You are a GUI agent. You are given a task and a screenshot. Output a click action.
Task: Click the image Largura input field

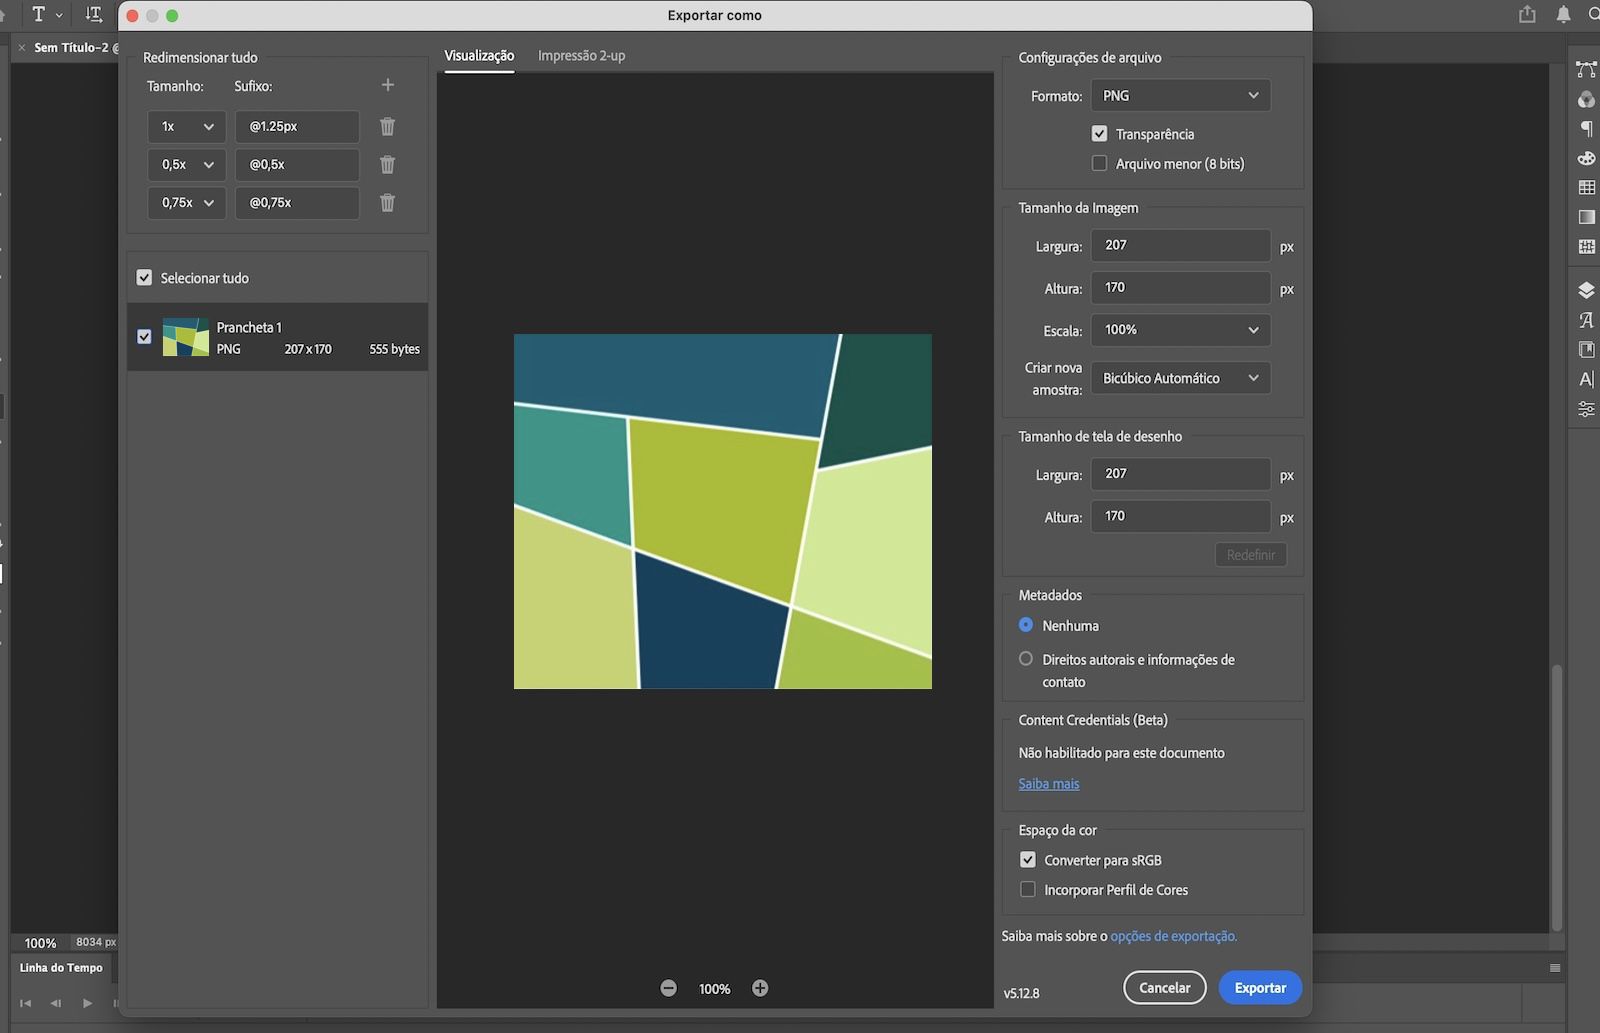coord(1180,246)
